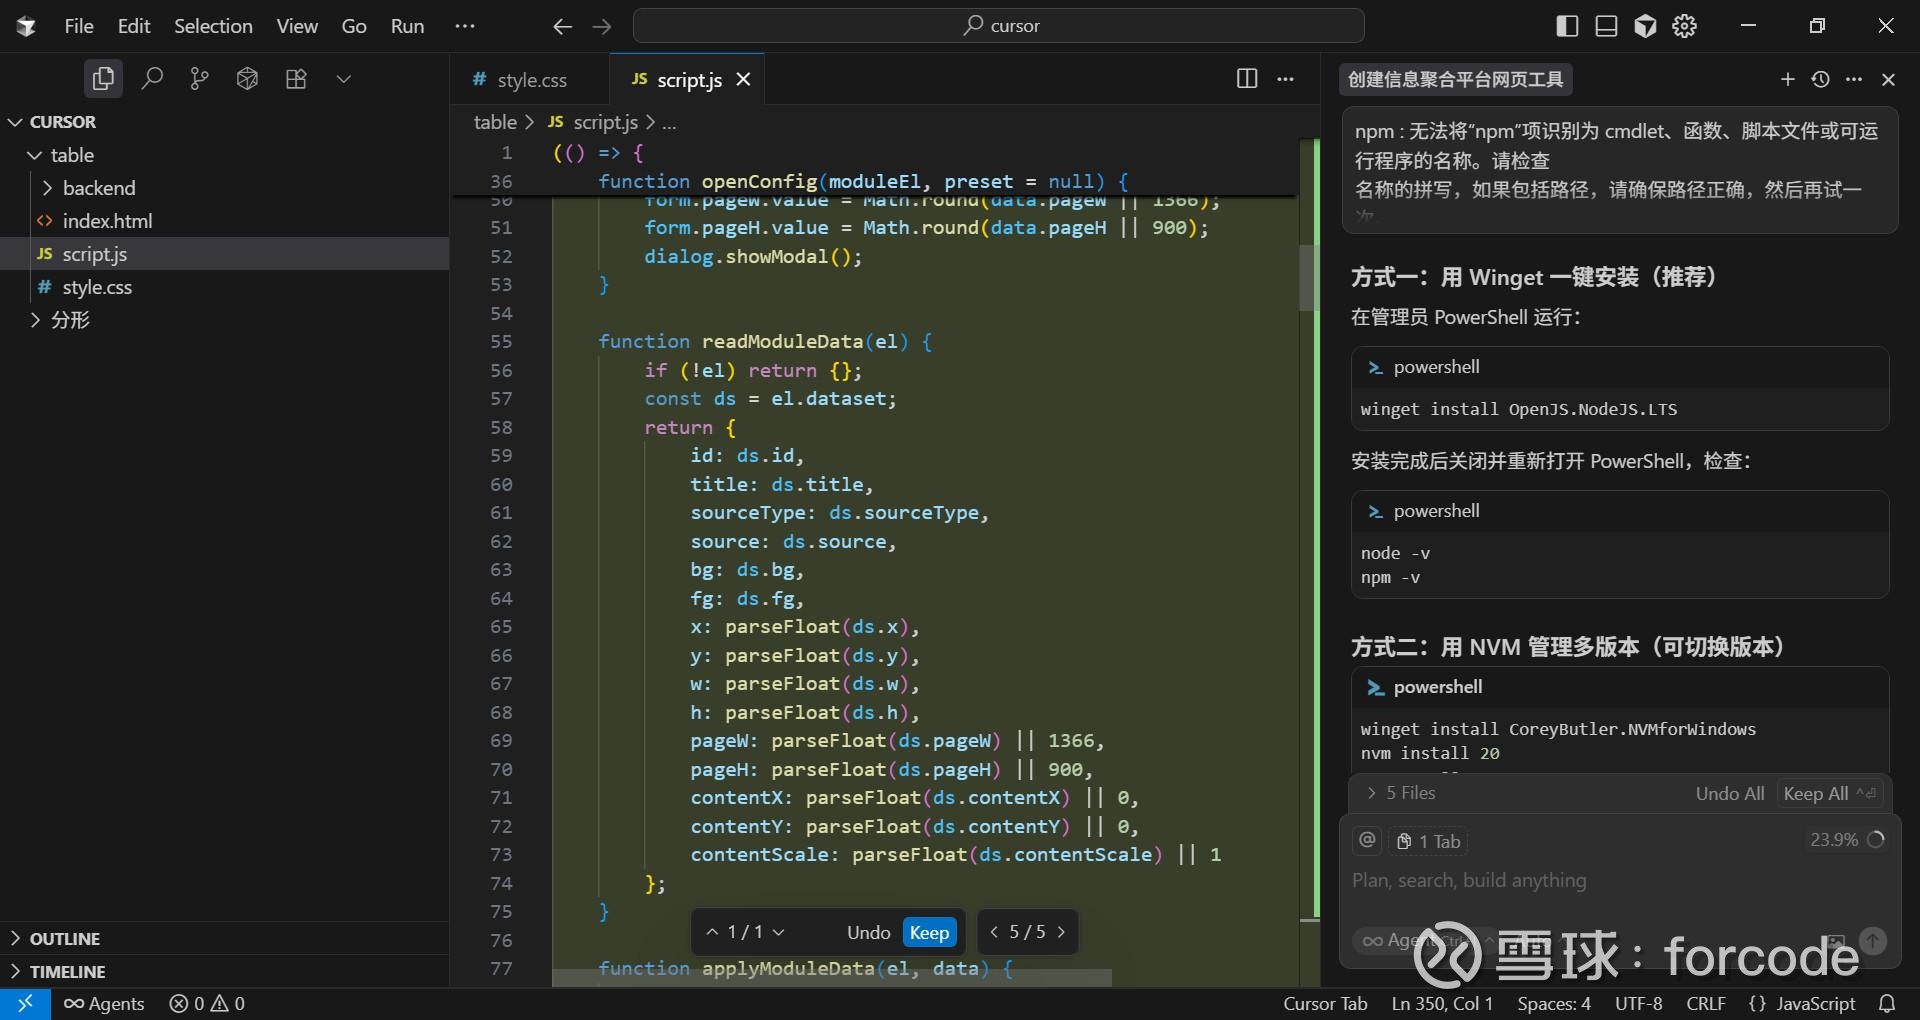Click the editor vertical scrollbar thumb
Image resolution: width=1920 pixels, height=1020 pixels.
pos(1308,277)
